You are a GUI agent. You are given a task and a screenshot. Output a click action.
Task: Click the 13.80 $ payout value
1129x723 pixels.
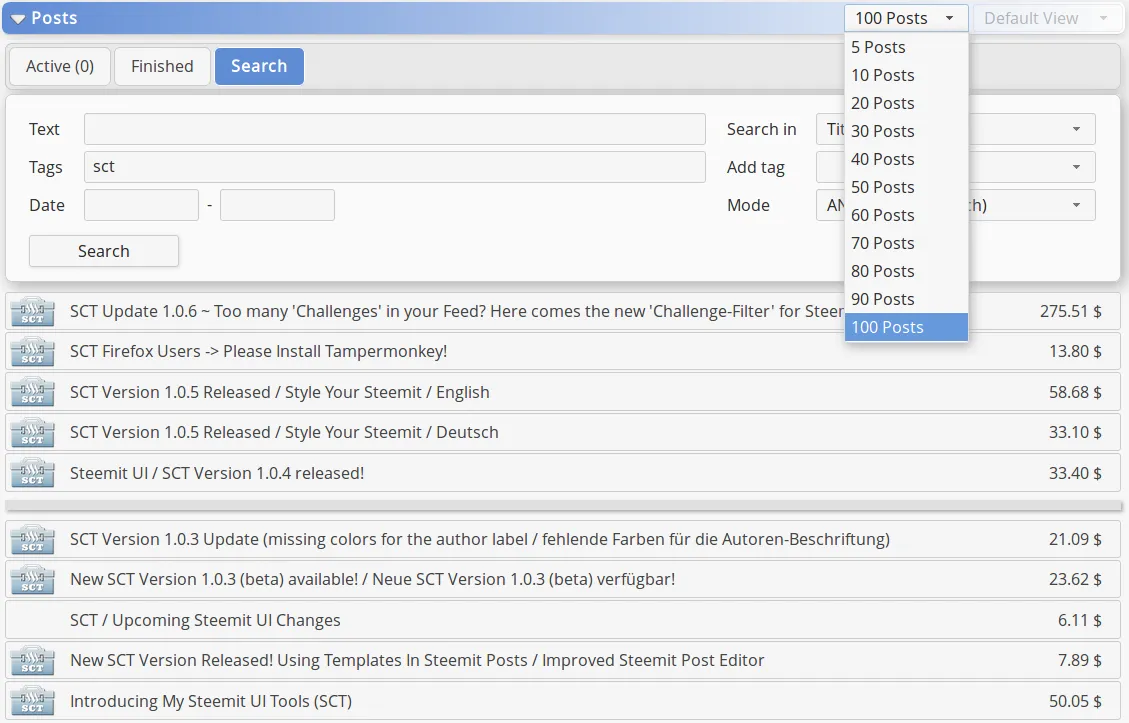pos(1075,351)
